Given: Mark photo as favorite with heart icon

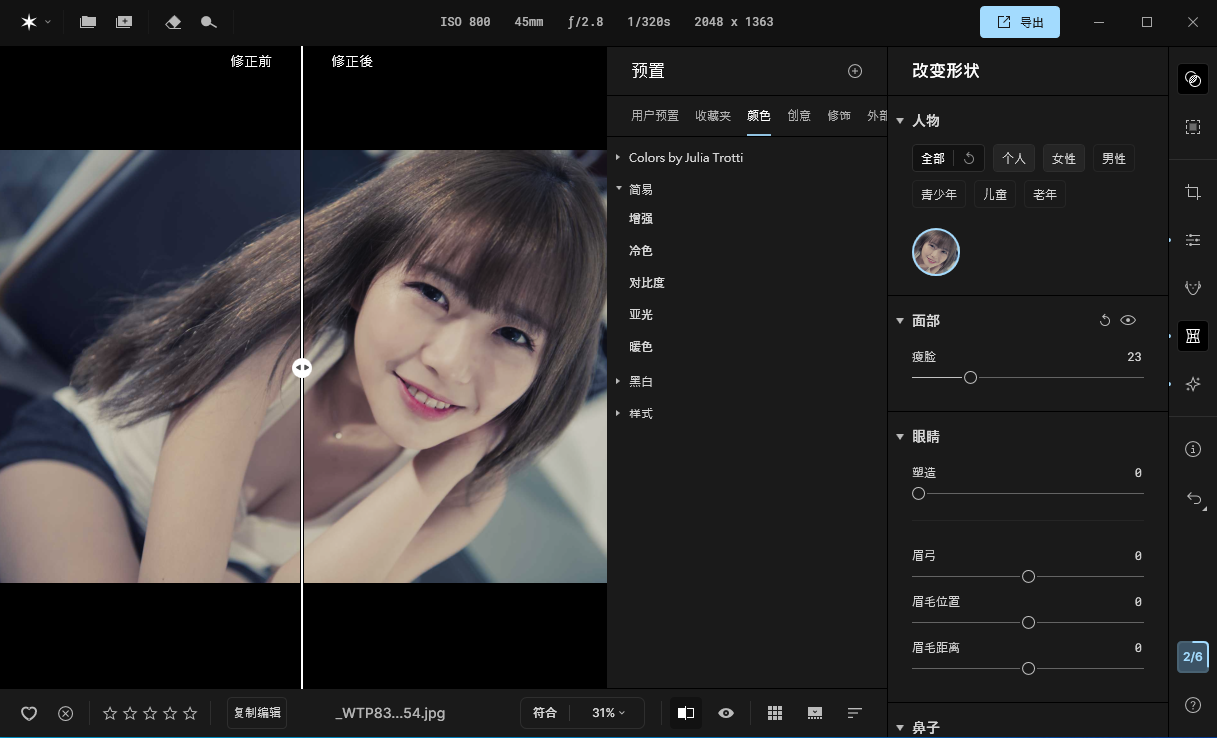Looking at the screenshot, I should click(29, 713).
